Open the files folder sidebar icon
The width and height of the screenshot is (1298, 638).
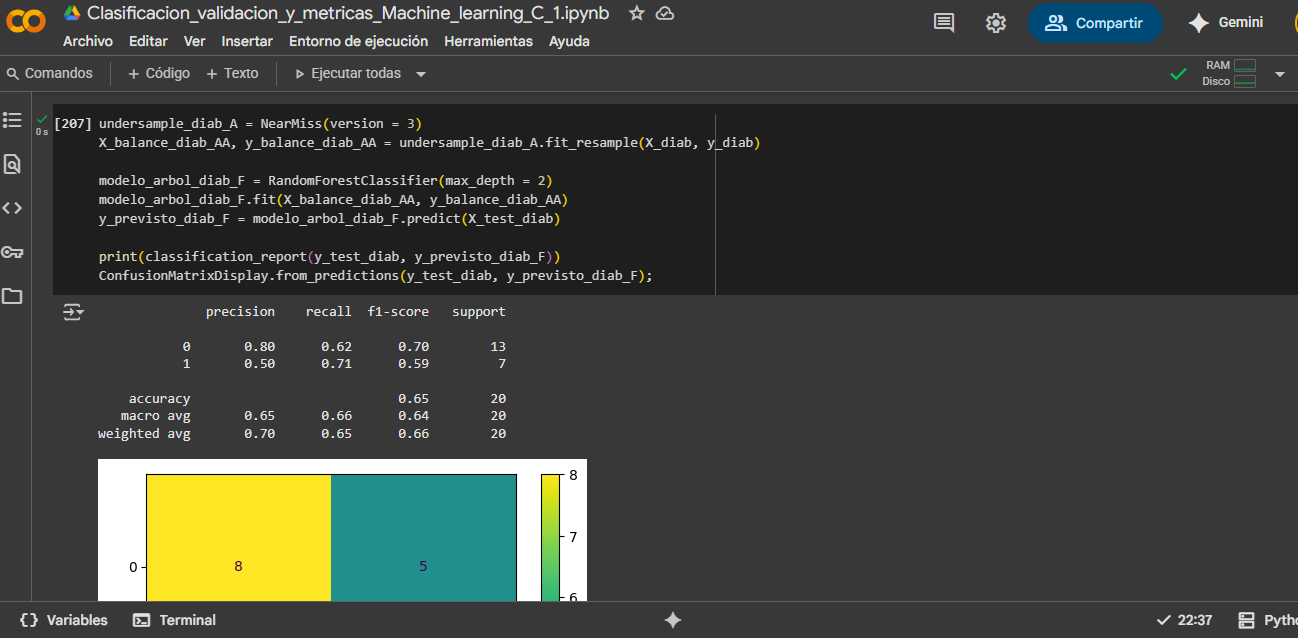[12, 296]
